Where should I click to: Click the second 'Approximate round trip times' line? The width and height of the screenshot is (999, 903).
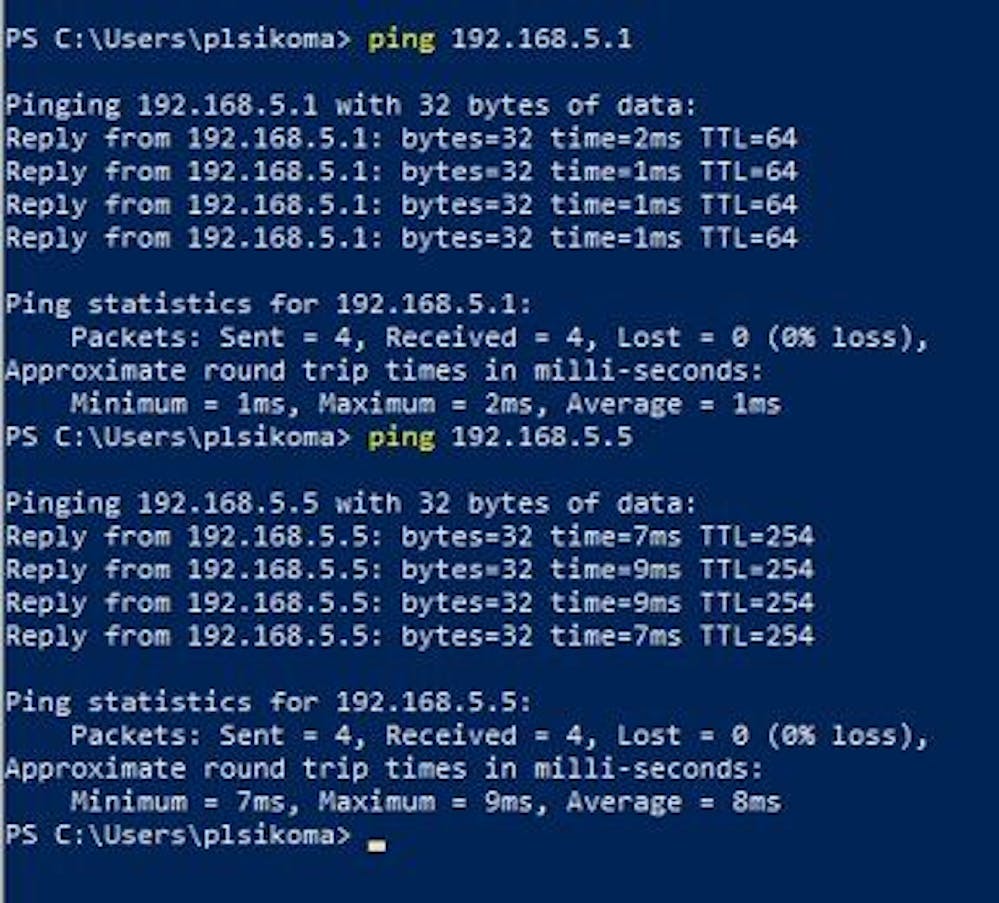[384, 769]
